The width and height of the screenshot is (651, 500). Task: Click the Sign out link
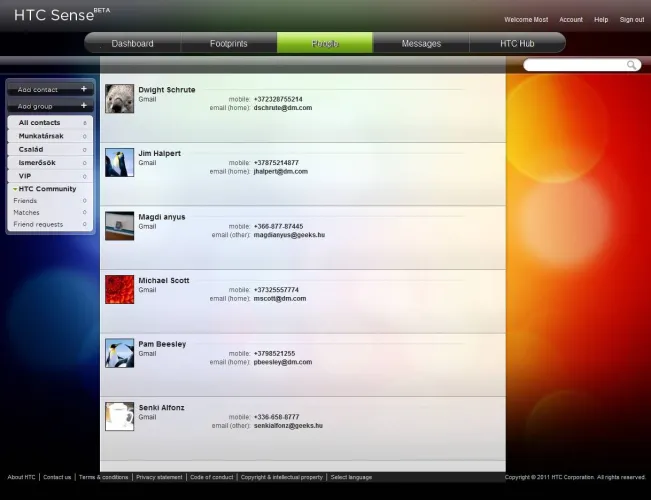tap(632, 20)
